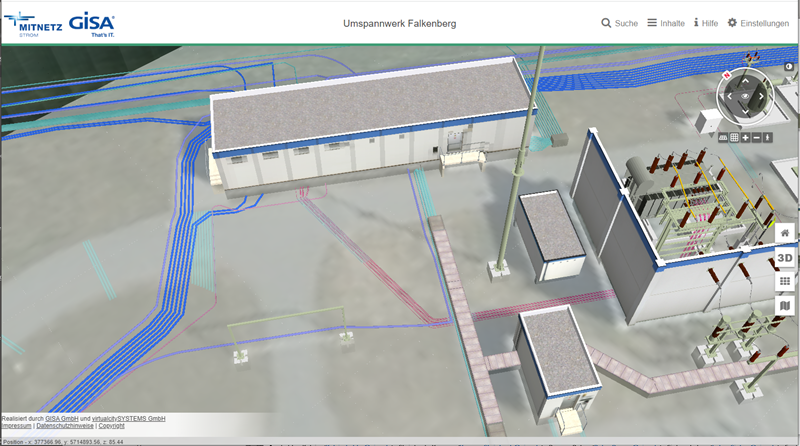800x446 pixels.
Task: Rotate view right with compass arrow
Action: coord(762,97)
